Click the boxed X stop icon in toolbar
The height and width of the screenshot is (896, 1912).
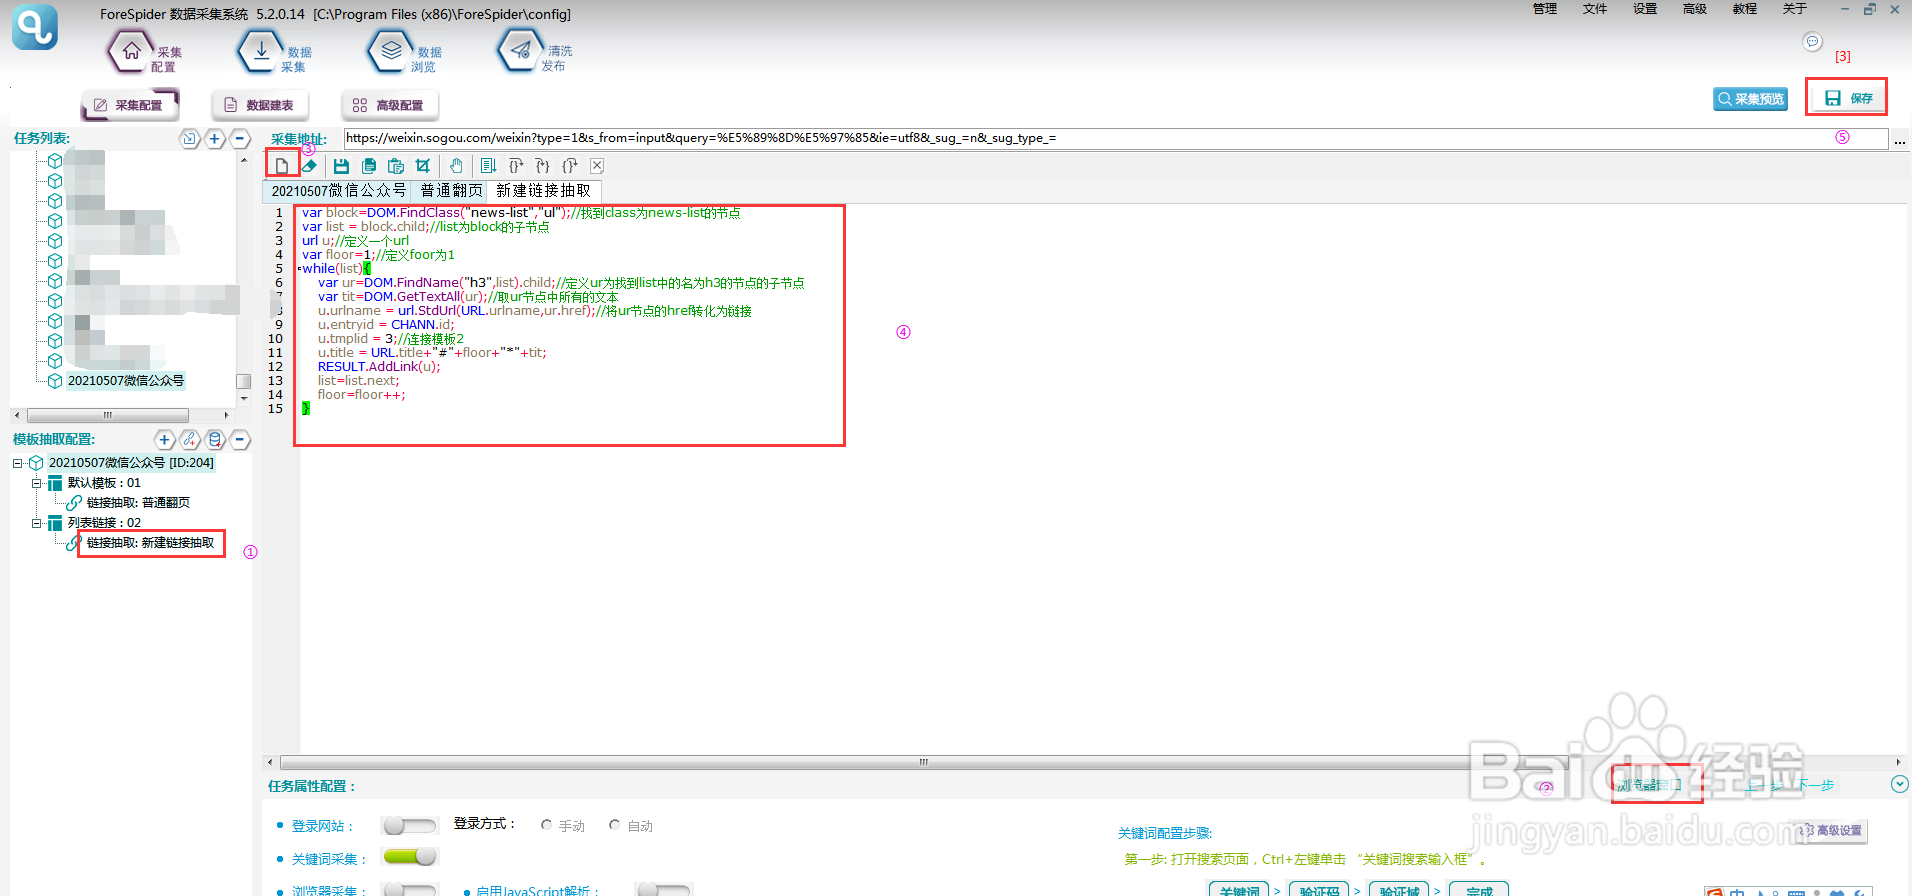coord(597,166)
